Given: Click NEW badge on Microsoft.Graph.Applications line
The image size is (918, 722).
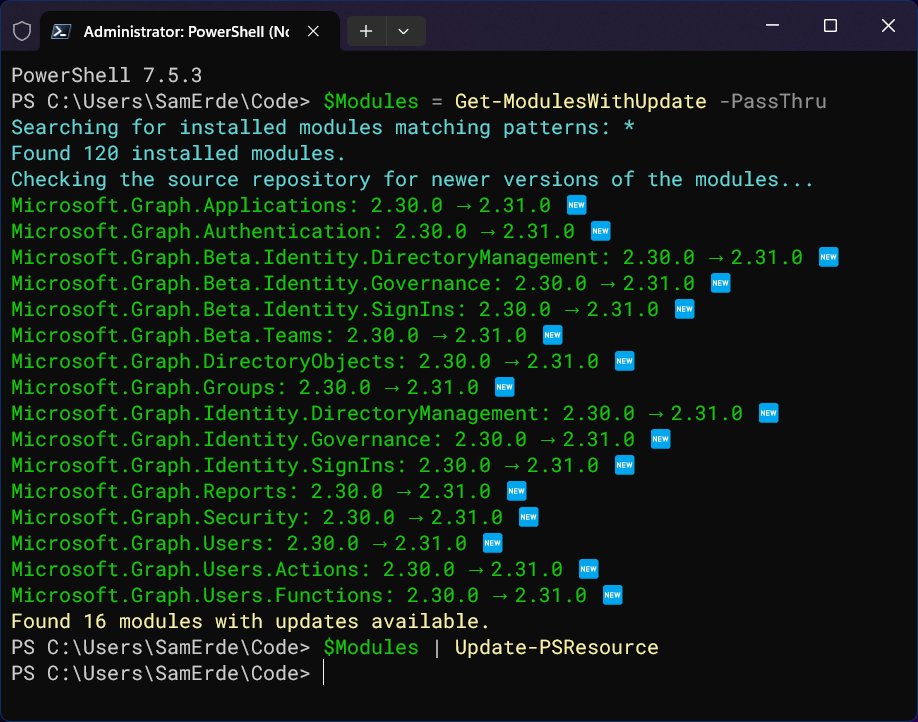Looking at the screenshot, I should (x=577, y=205).
